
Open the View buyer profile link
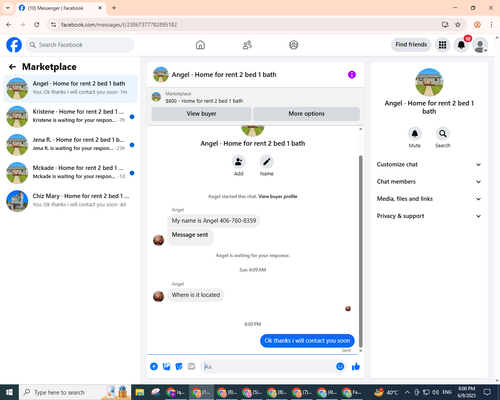pos(278,197)
